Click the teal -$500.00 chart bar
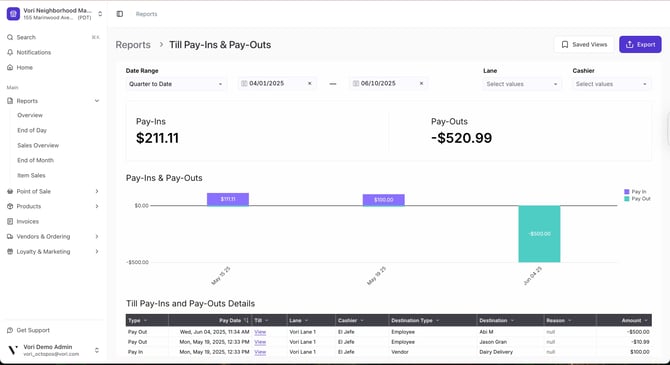The image size is (670, 365). pyautogui.click(x=539, y=234)
